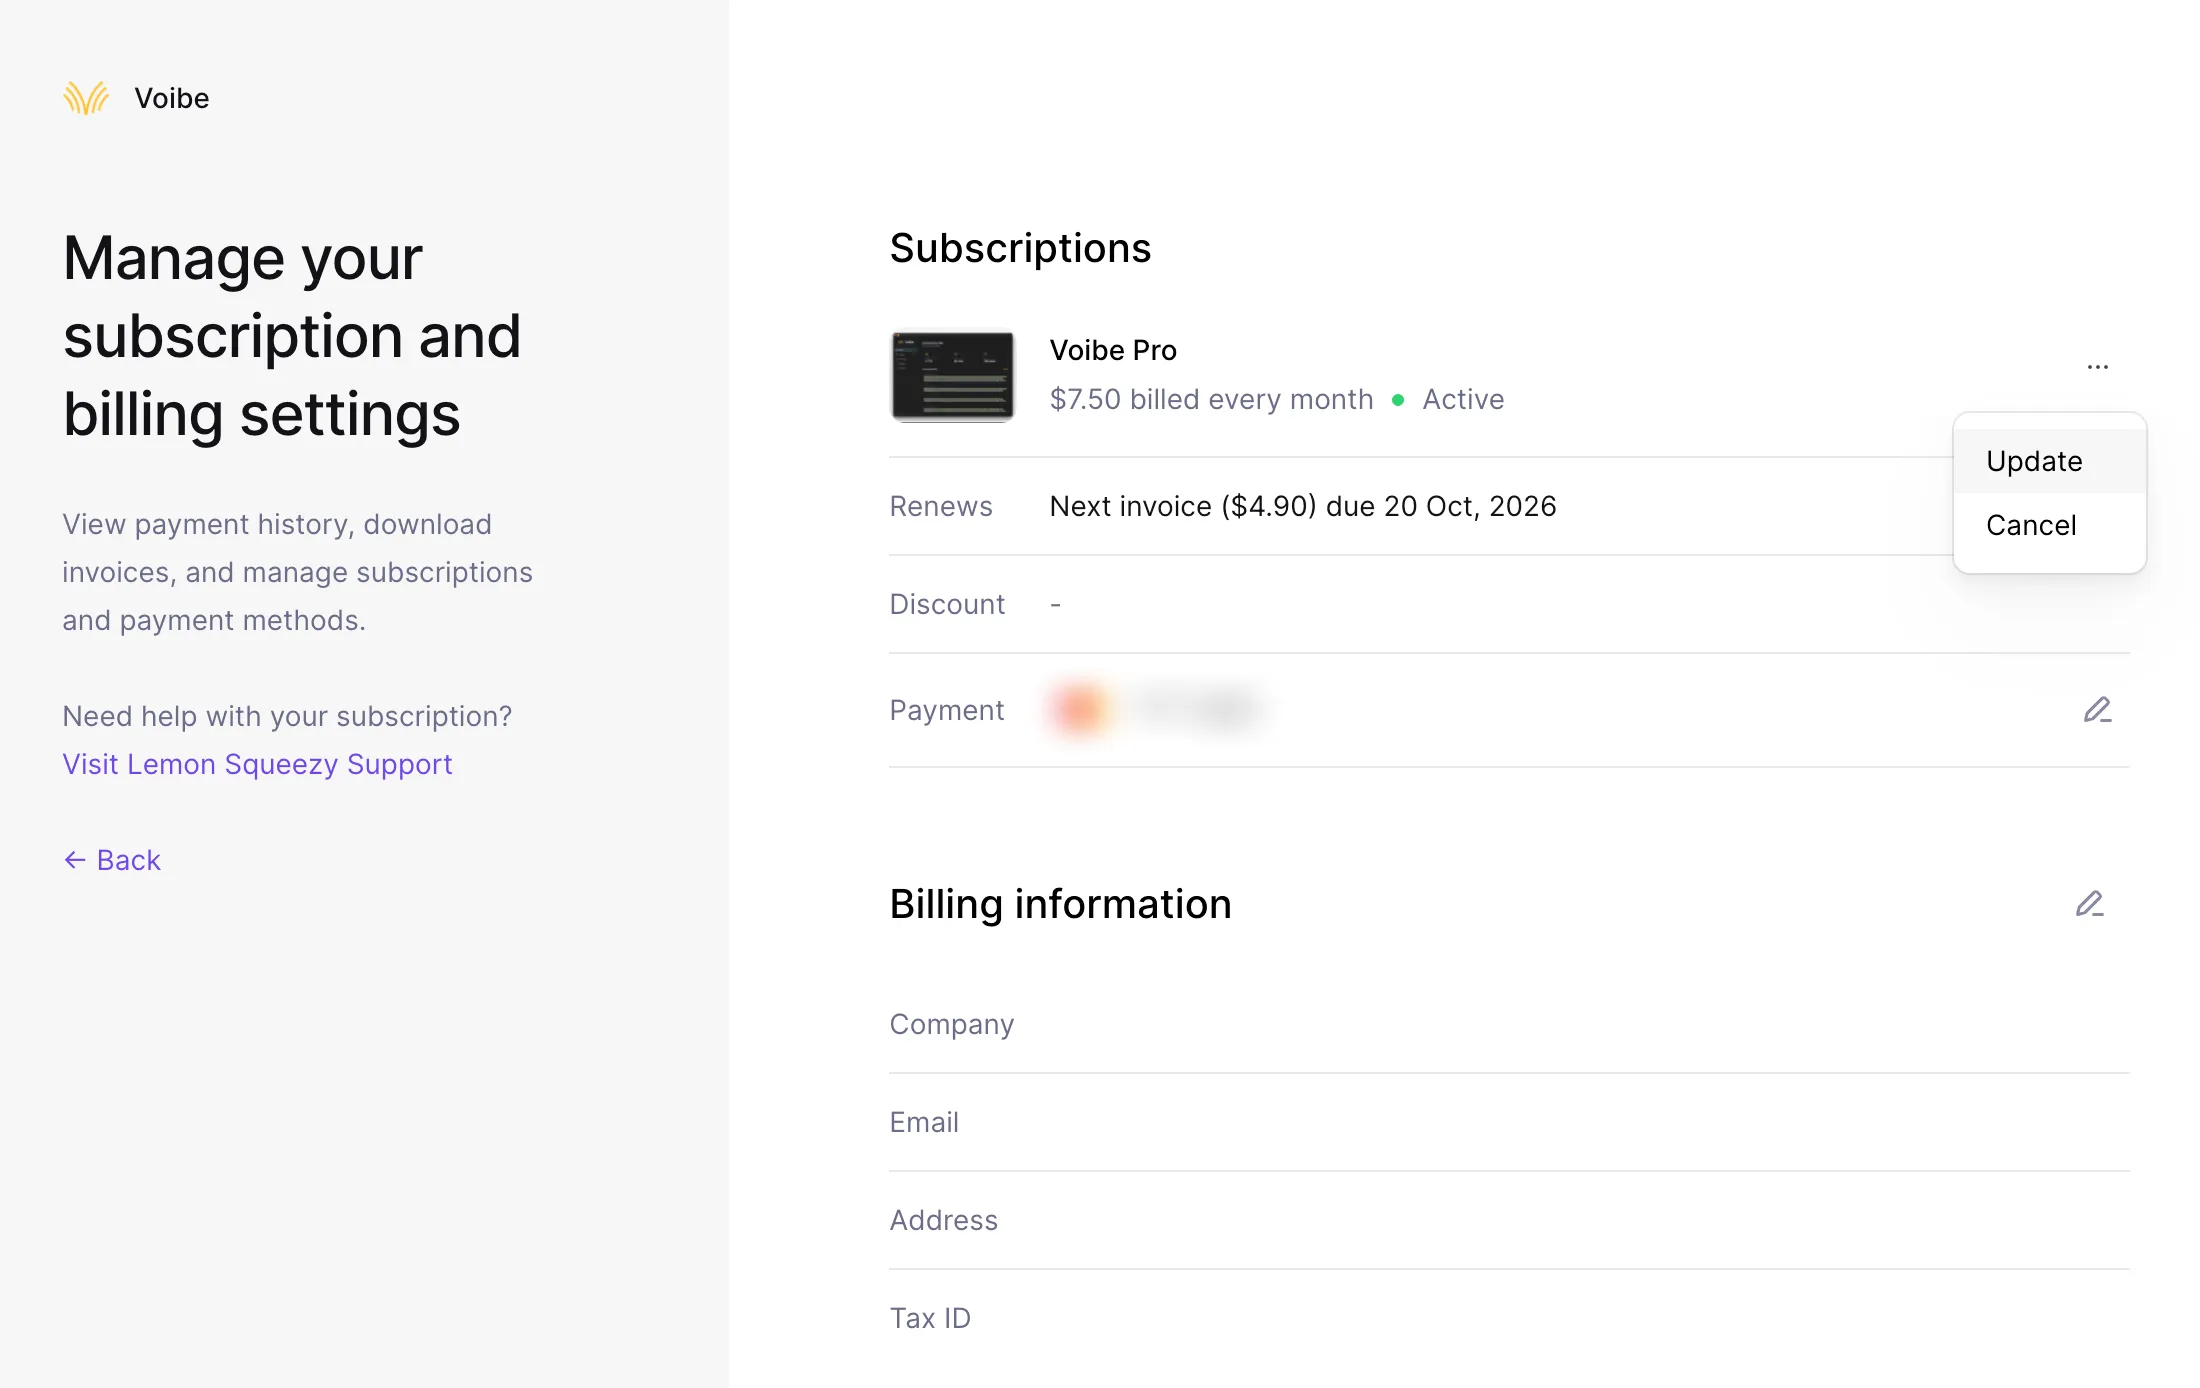Viewport: 2200px width, 1388px height.
Task: Click the Payment row label
Action: click(x=947, y=710)
